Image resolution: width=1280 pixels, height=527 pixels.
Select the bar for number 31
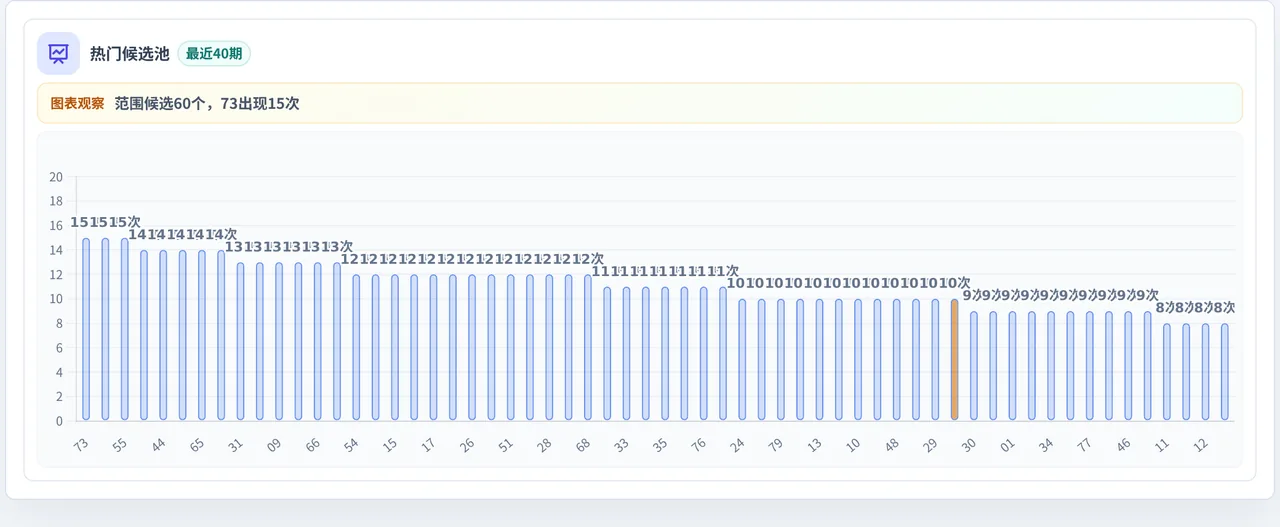tap(240, 341)
